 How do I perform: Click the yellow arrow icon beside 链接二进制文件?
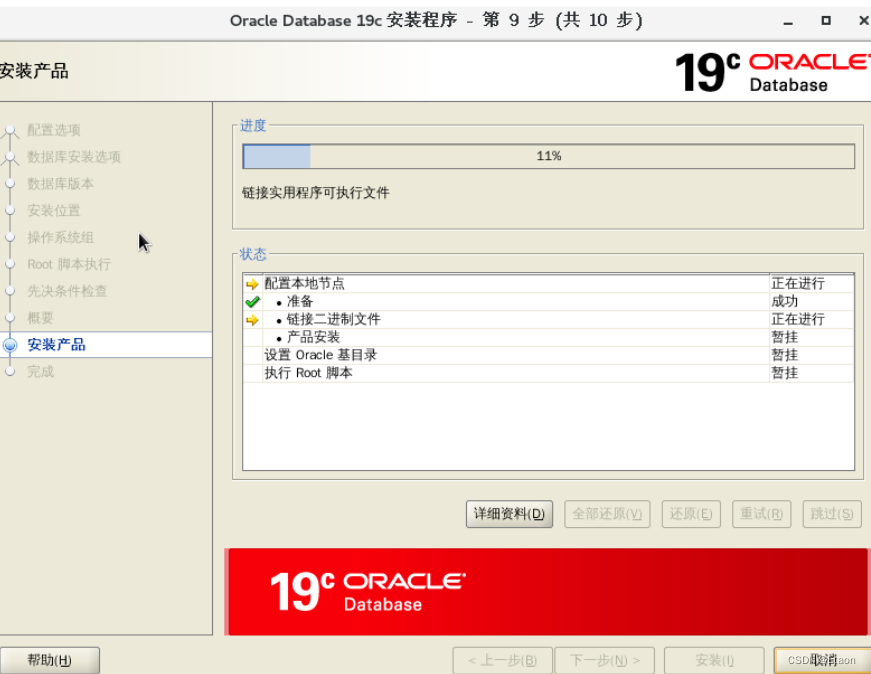252,320
